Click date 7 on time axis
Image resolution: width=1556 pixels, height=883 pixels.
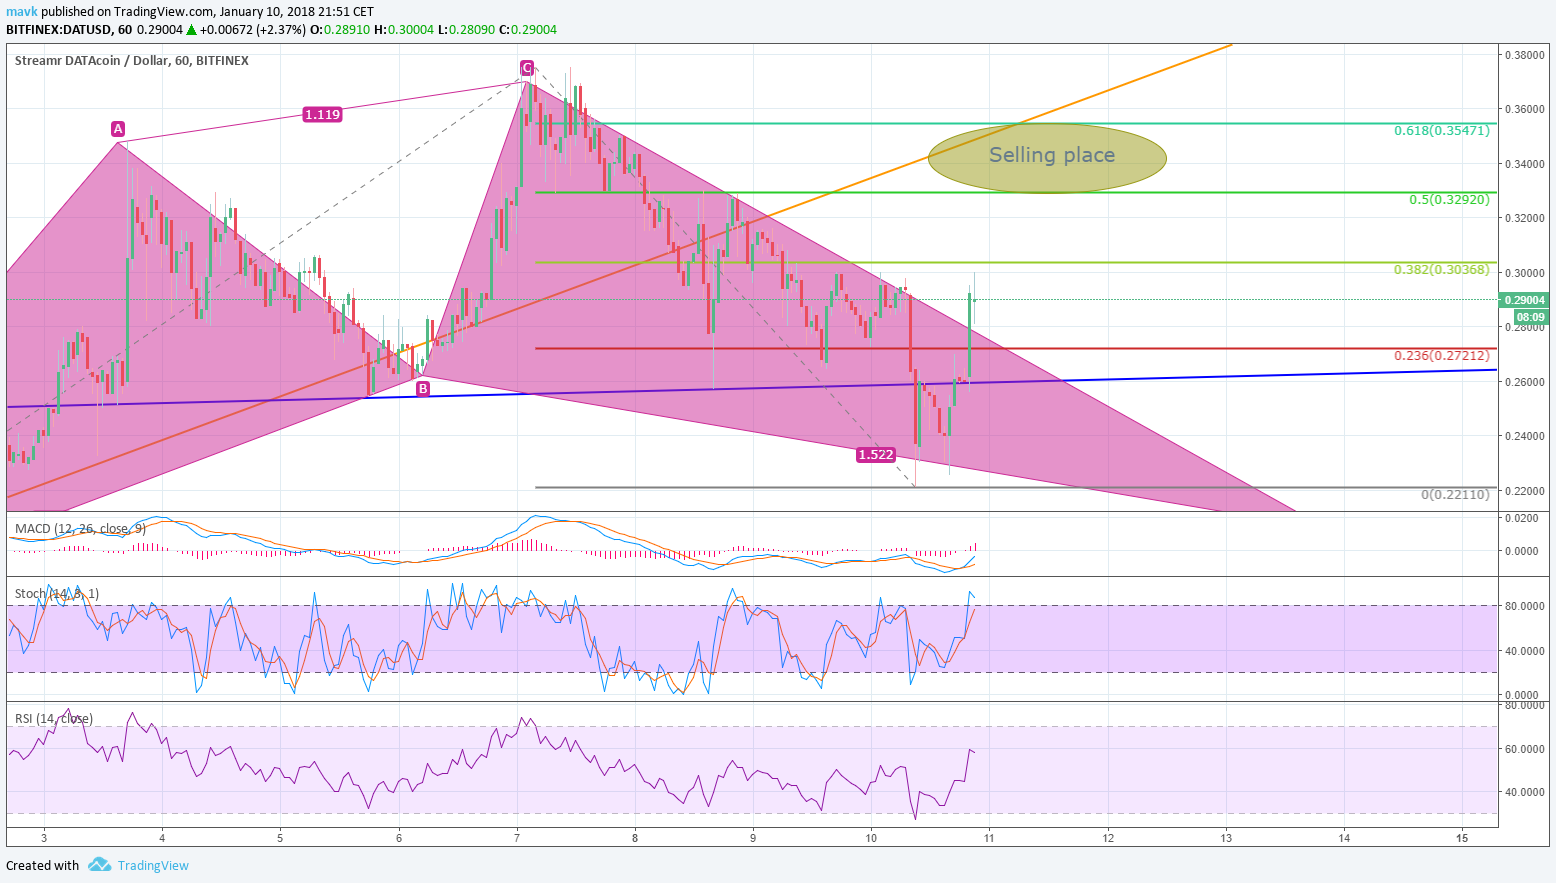(517, 838)
